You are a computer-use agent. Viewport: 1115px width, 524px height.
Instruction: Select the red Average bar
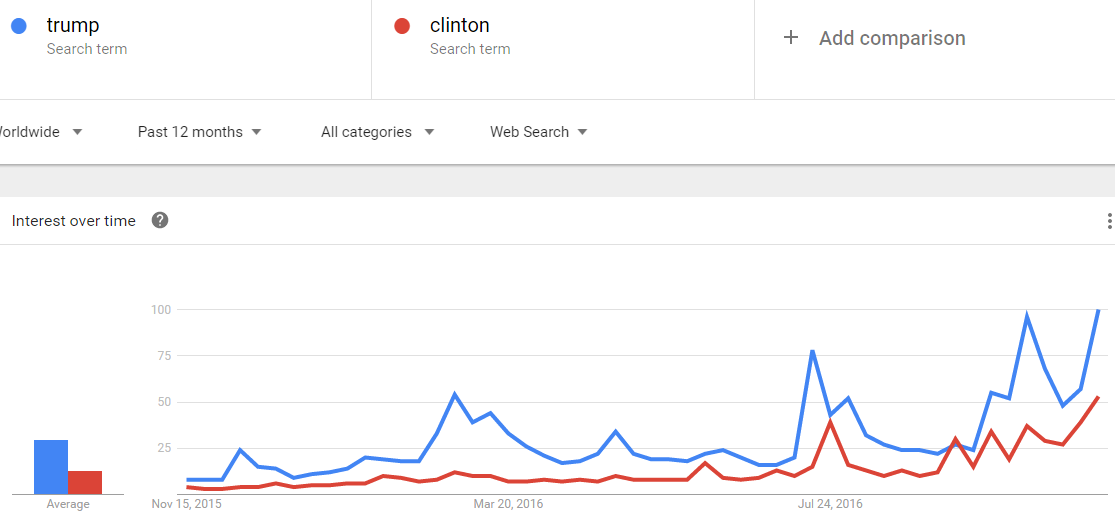pos(85,483)
